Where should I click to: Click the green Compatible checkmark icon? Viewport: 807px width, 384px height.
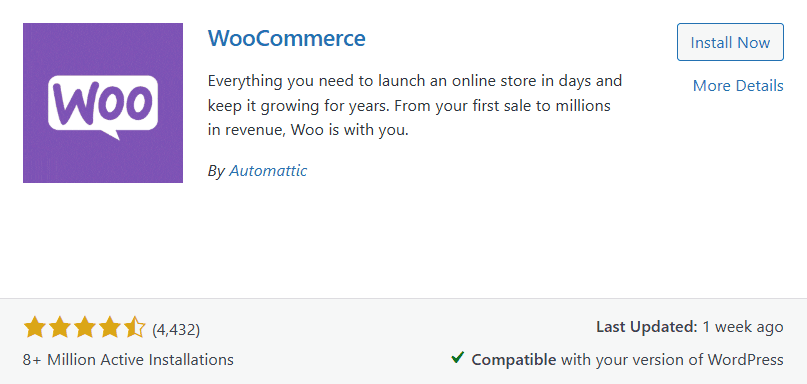[x=458, y=358]
